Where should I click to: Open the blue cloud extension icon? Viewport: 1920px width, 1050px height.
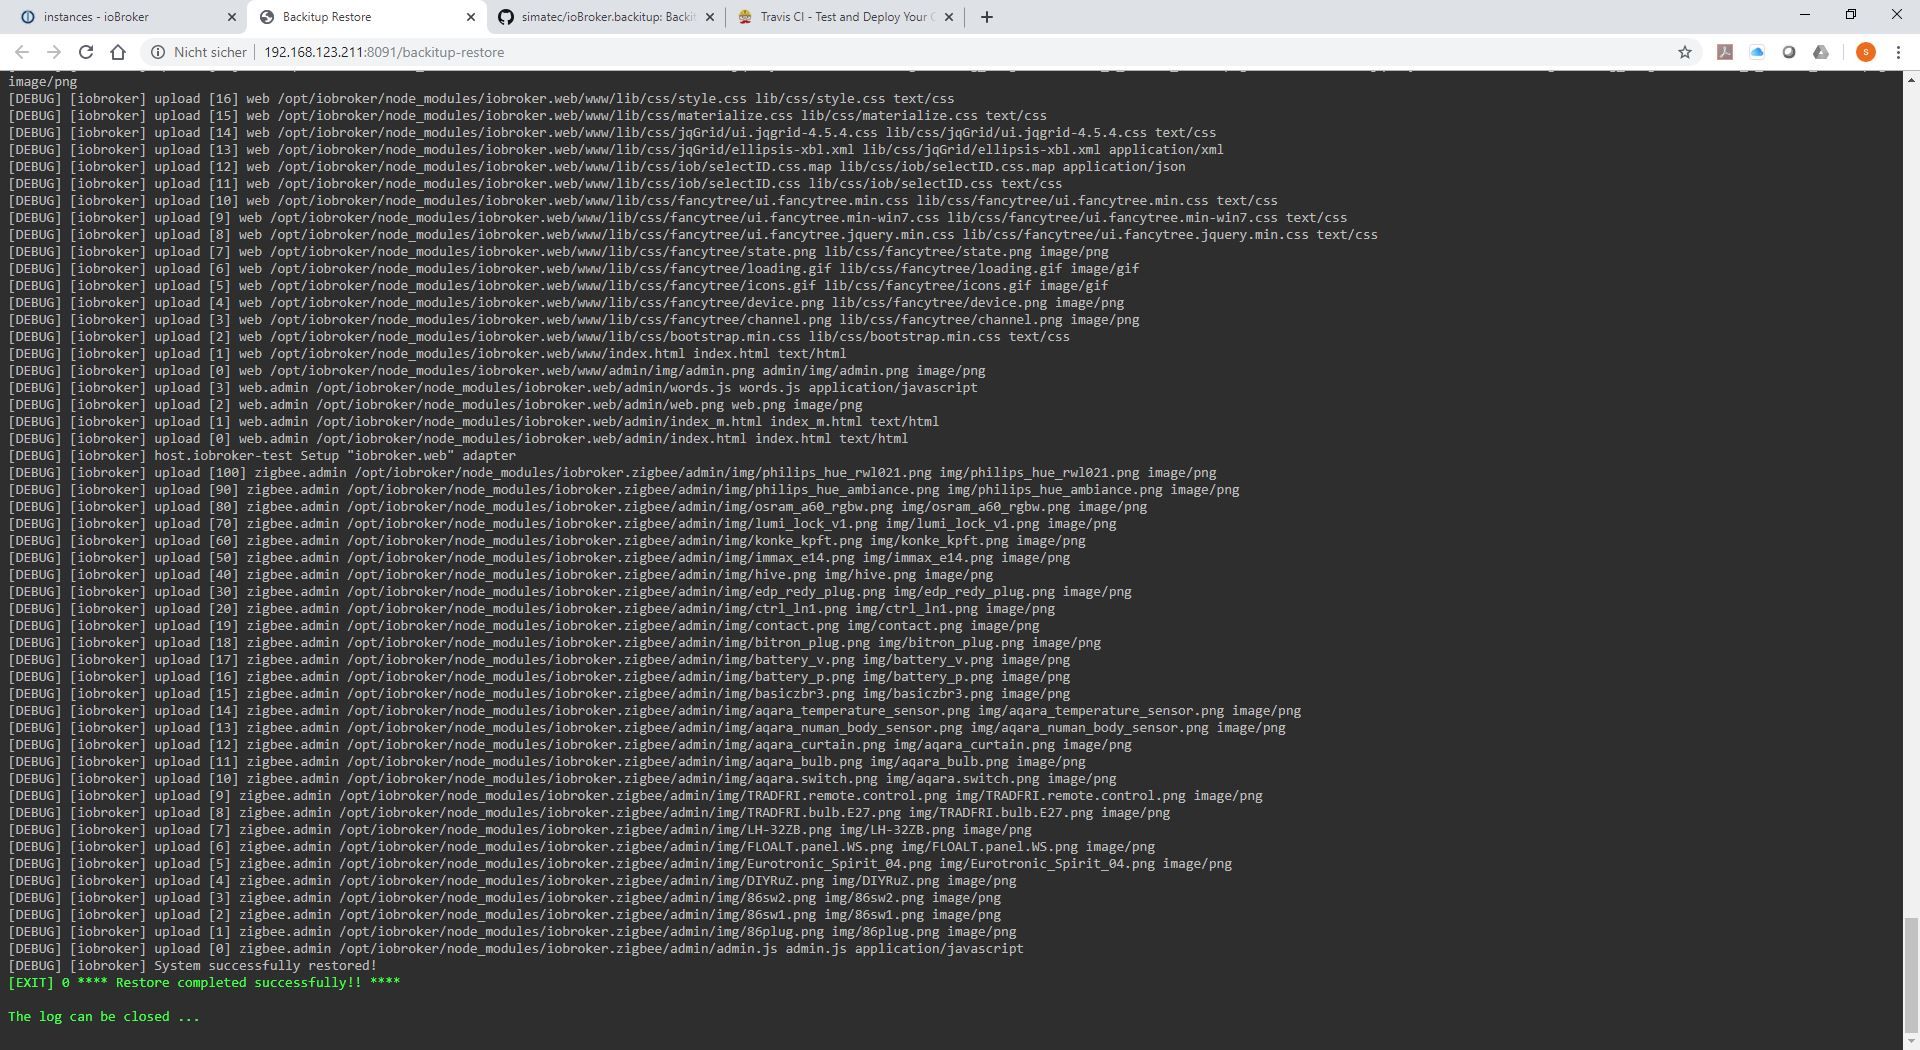click(x=1757, y=52)
